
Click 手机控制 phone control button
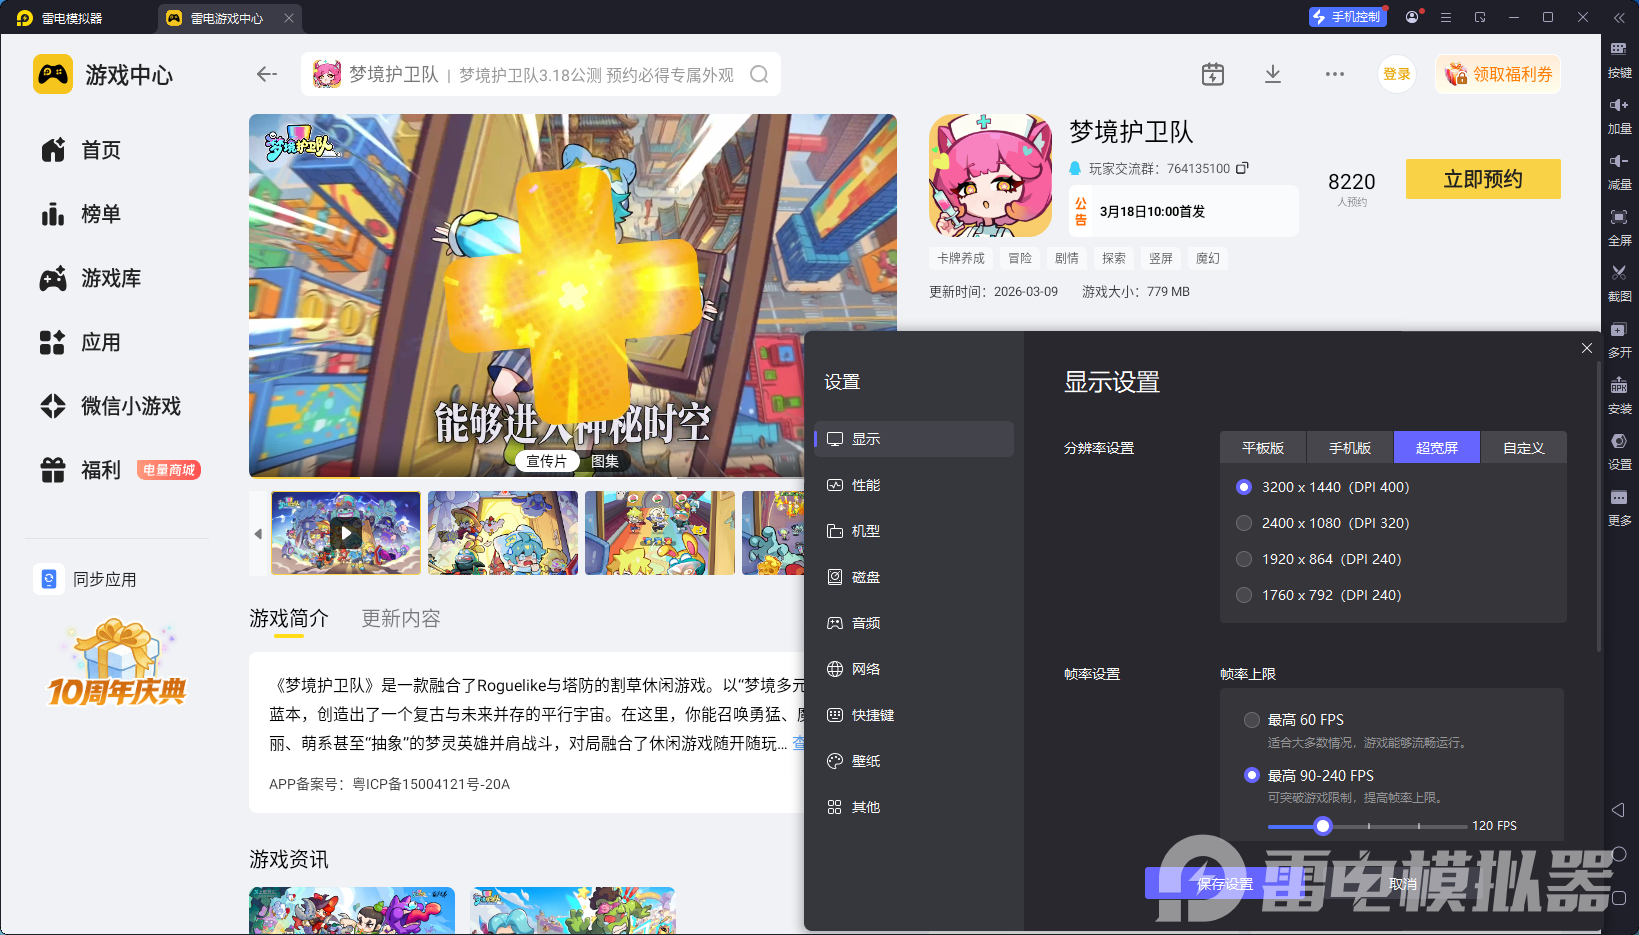1347,17
